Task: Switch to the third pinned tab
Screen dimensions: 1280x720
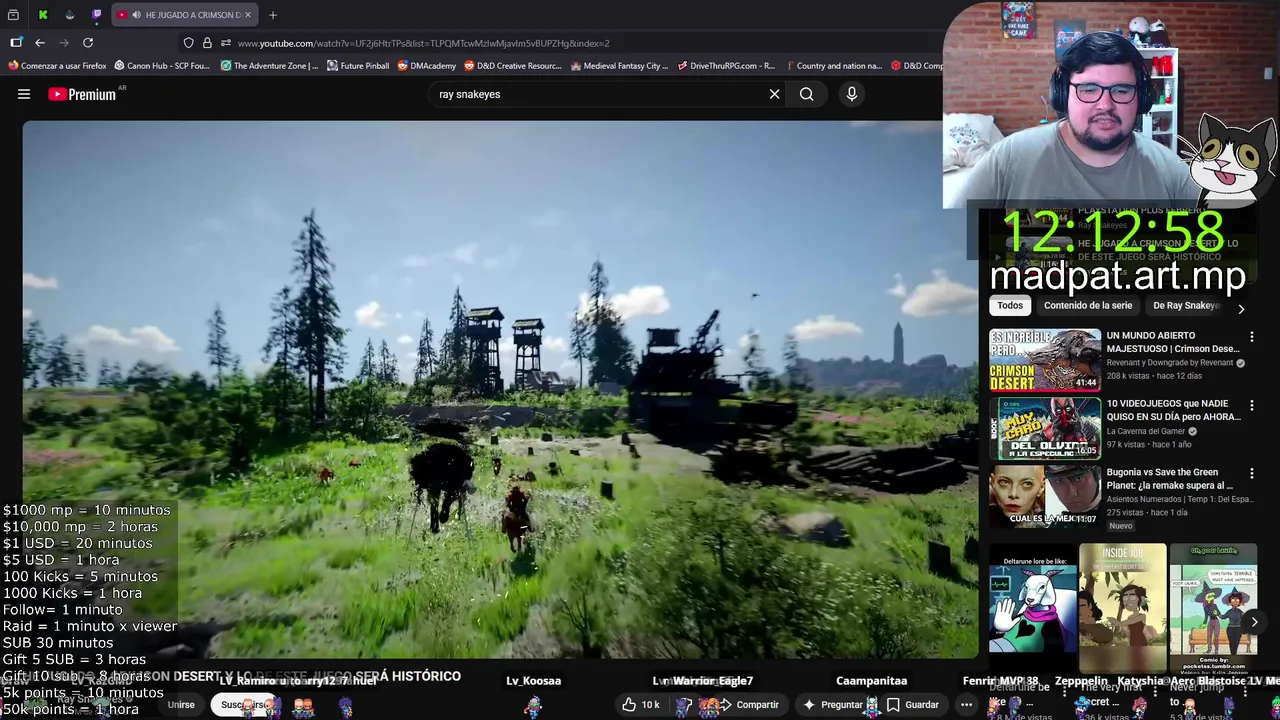Action: [70, 15]
